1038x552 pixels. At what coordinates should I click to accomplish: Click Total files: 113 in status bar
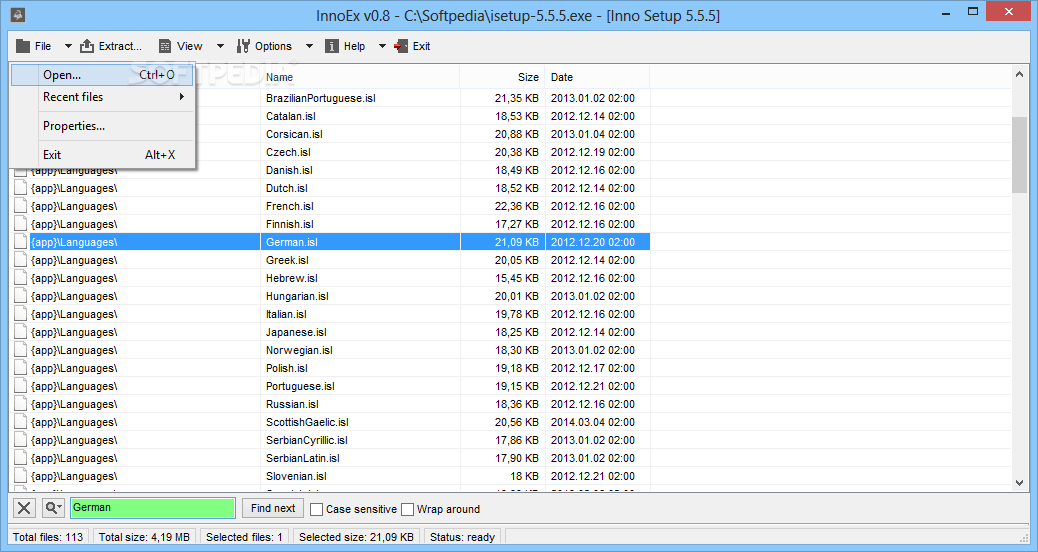[x=48, y=537]
